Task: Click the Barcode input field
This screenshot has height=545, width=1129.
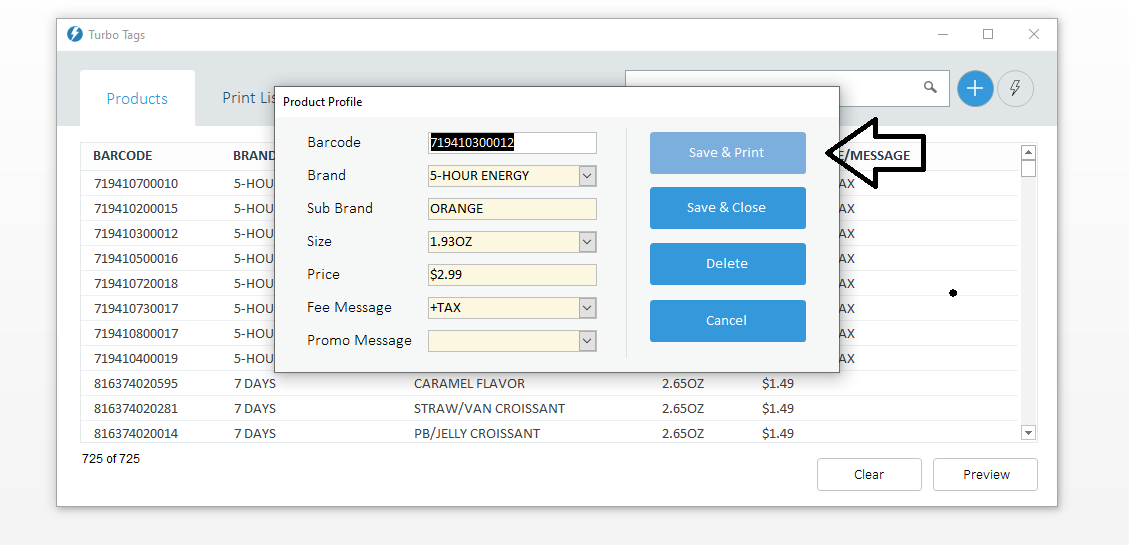Action: tap(512, 143)
